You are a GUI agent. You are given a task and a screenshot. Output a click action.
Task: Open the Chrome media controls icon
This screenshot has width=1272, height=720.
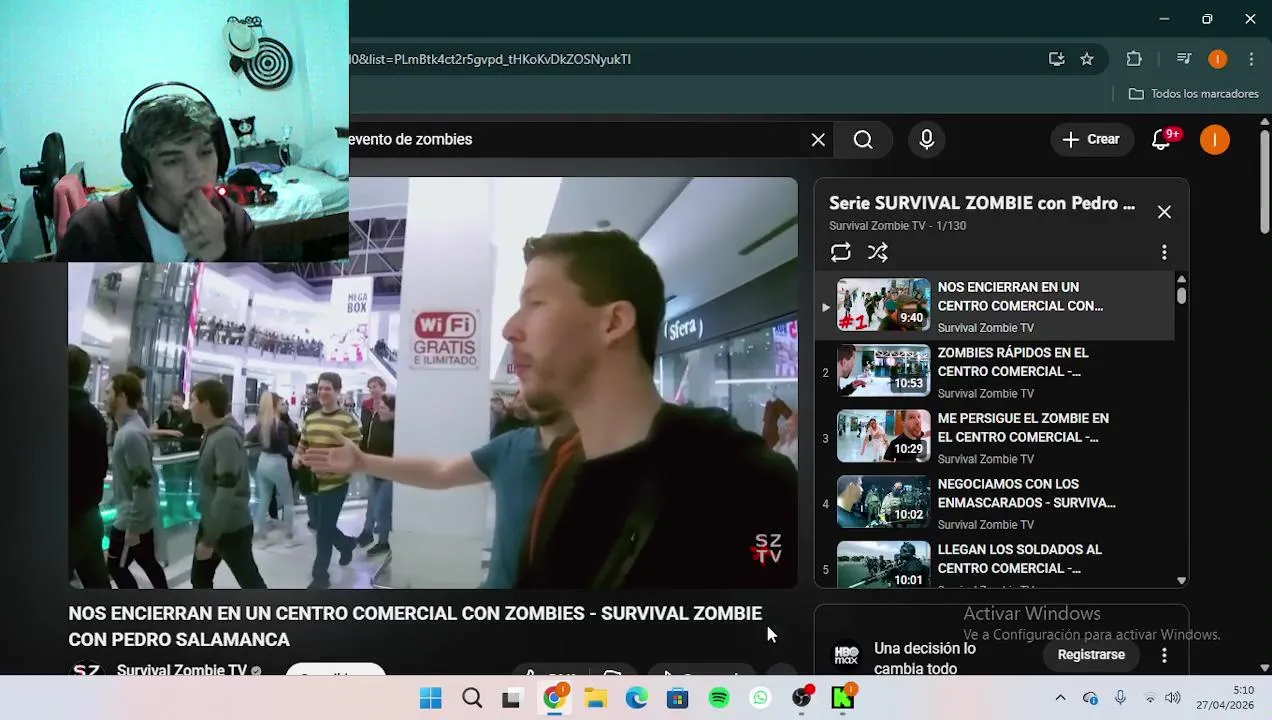coord(1184,59)
